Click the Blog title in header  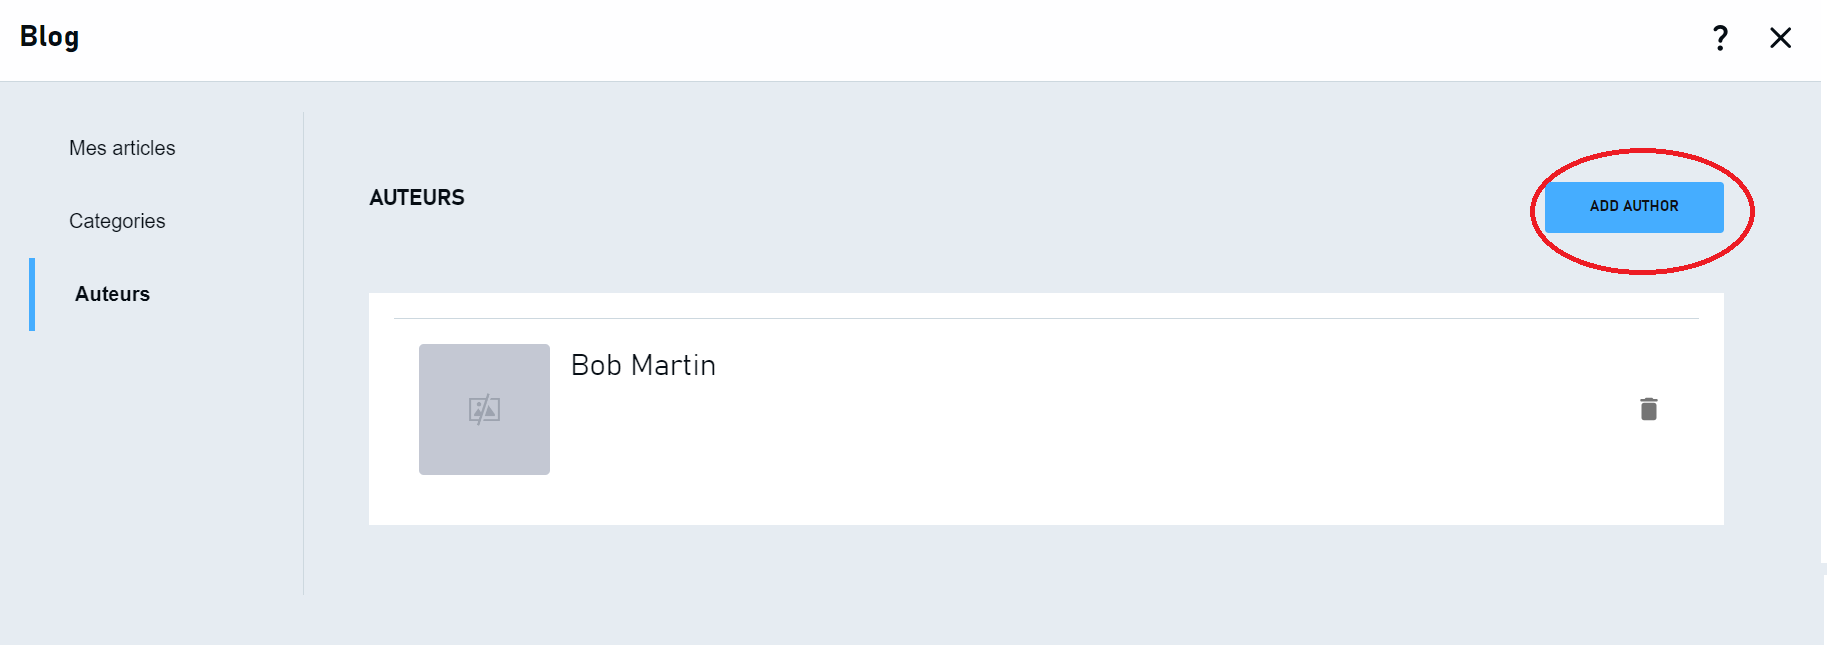coord(49,38)
